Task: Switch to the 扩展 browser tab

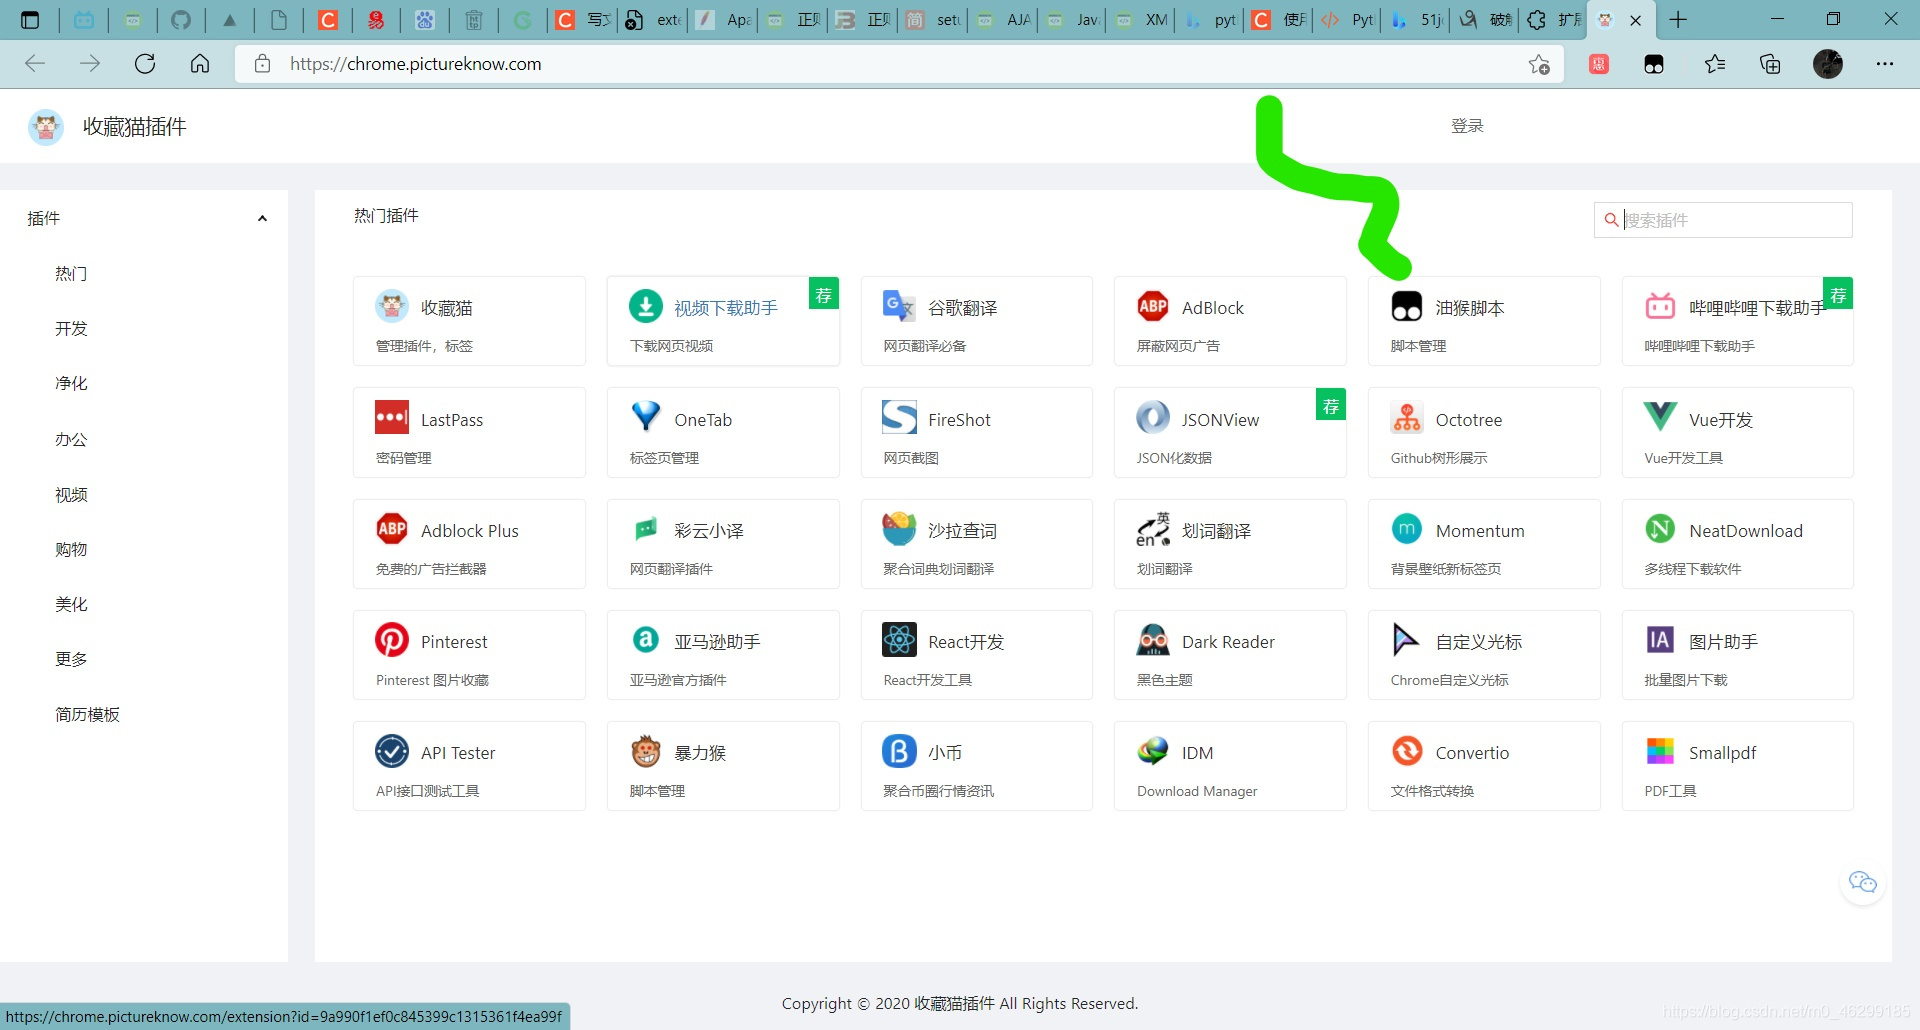Action: [1553, 20]
